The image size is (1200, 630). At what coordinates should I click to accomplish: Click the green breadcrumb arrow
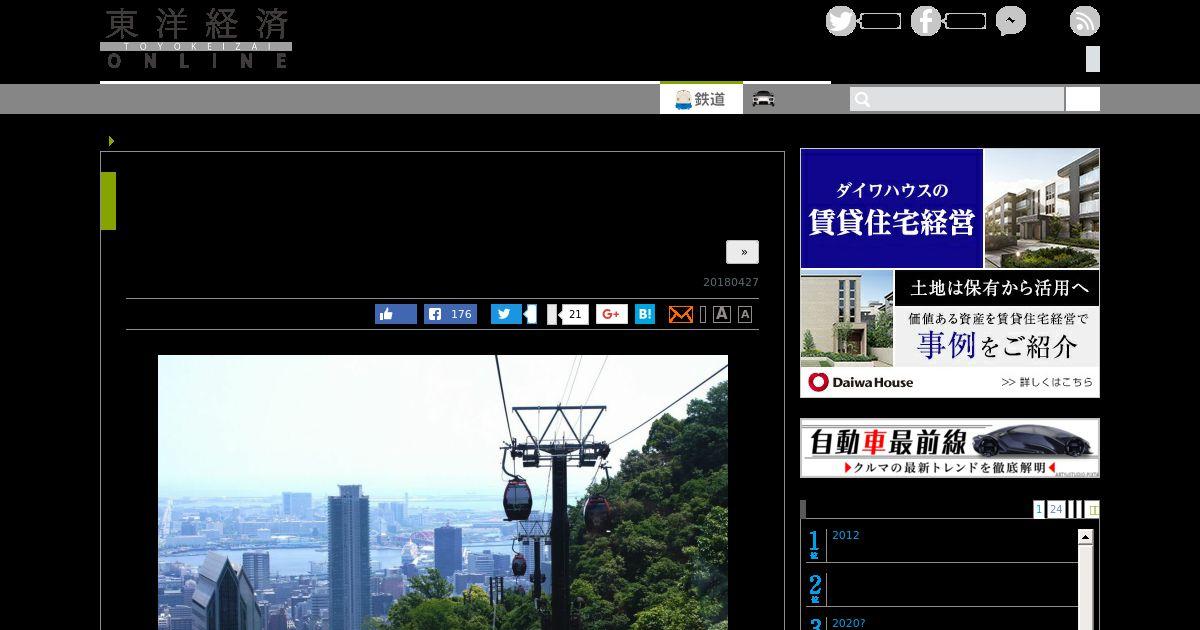click(111, 141)
